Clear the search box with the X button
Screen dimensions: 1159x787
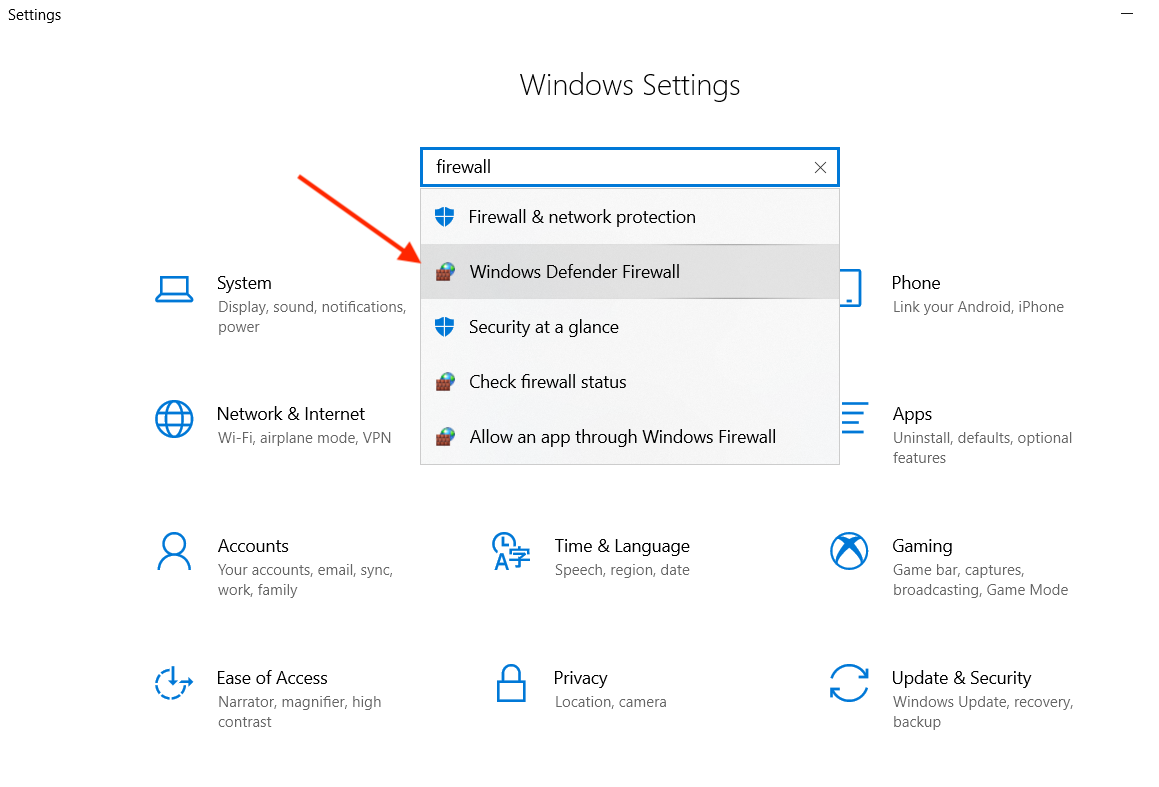click(x=820, y=168)
